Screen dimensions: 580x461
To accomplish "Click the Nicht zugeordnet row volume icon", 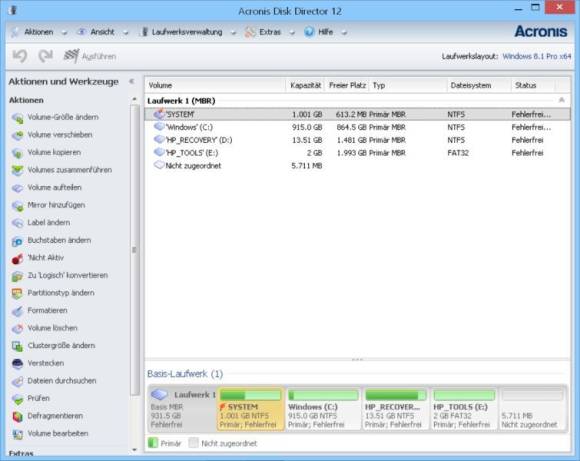I will click(159, 165).
